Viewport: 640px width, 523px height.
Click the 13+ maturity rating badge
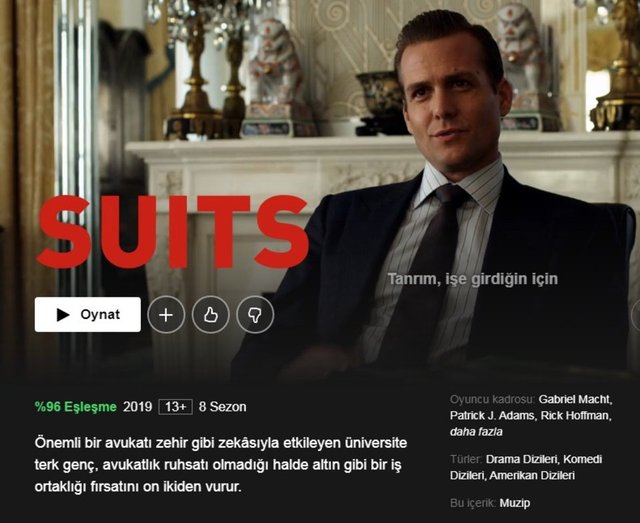176,407
